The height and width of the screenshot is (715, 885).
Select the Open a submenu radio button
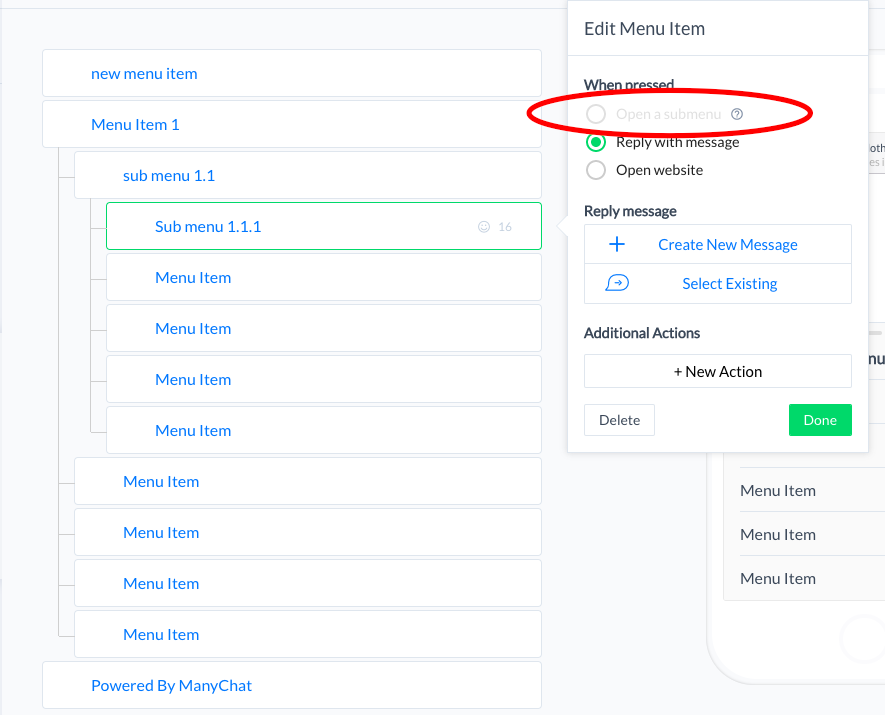click(x=596, y=114)
